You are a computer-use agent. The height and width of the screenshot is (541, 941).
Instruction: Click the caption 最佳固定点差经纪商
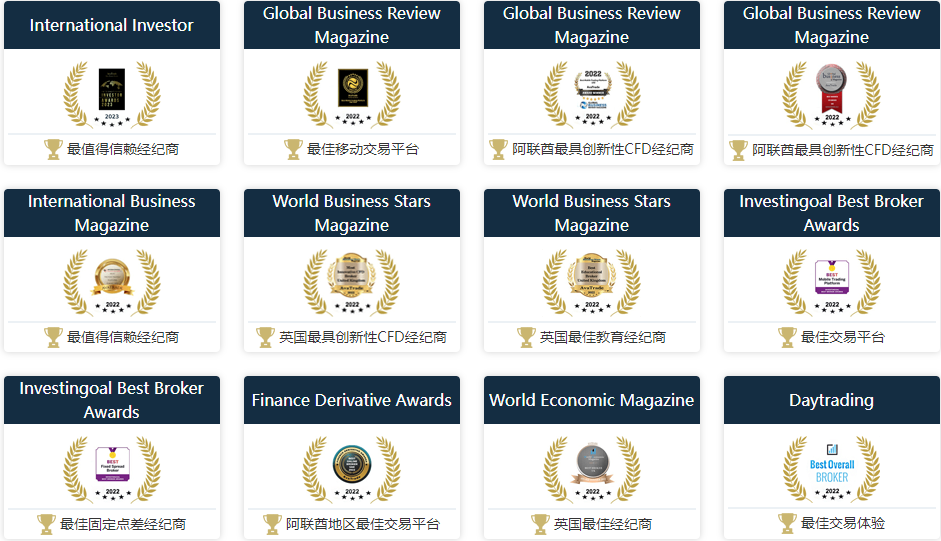pos(123,524)
